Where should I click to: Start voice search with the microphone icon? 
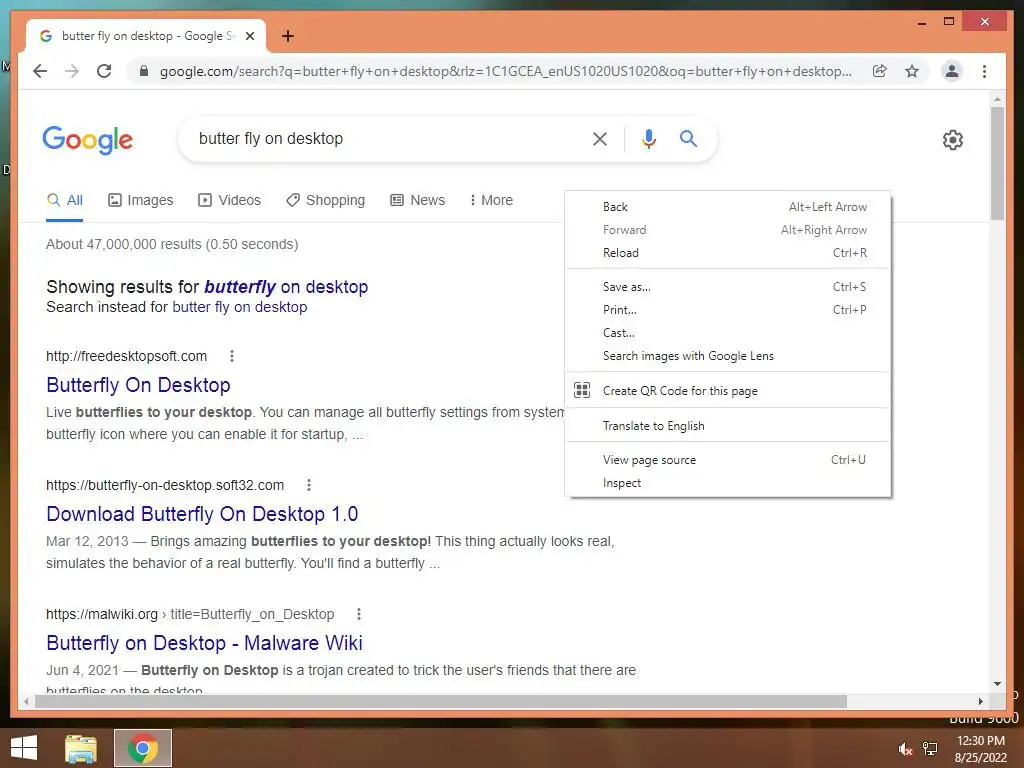tap(648, 138)
